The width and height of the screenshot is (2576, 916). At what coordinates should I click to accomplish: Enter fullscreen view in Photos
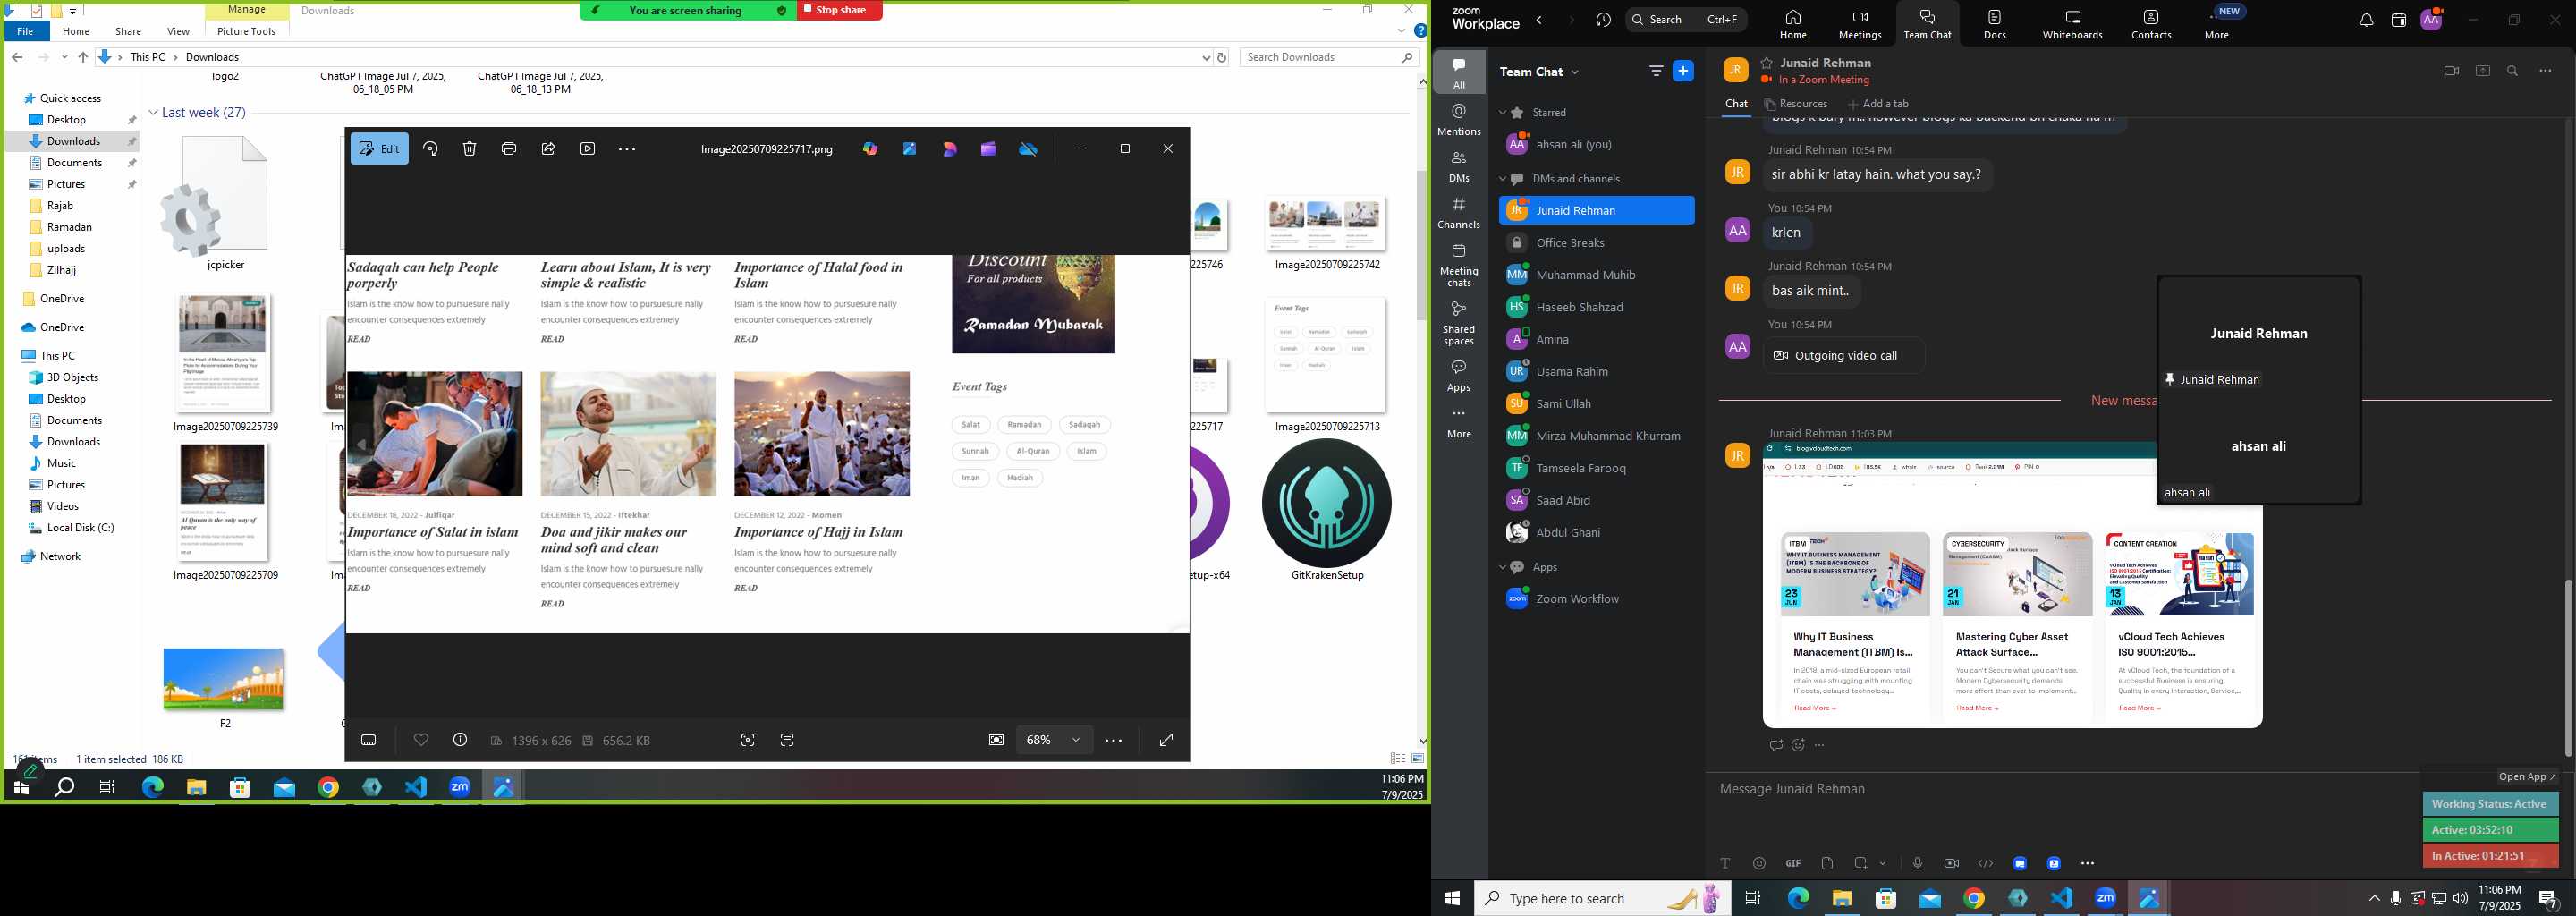1166,740
